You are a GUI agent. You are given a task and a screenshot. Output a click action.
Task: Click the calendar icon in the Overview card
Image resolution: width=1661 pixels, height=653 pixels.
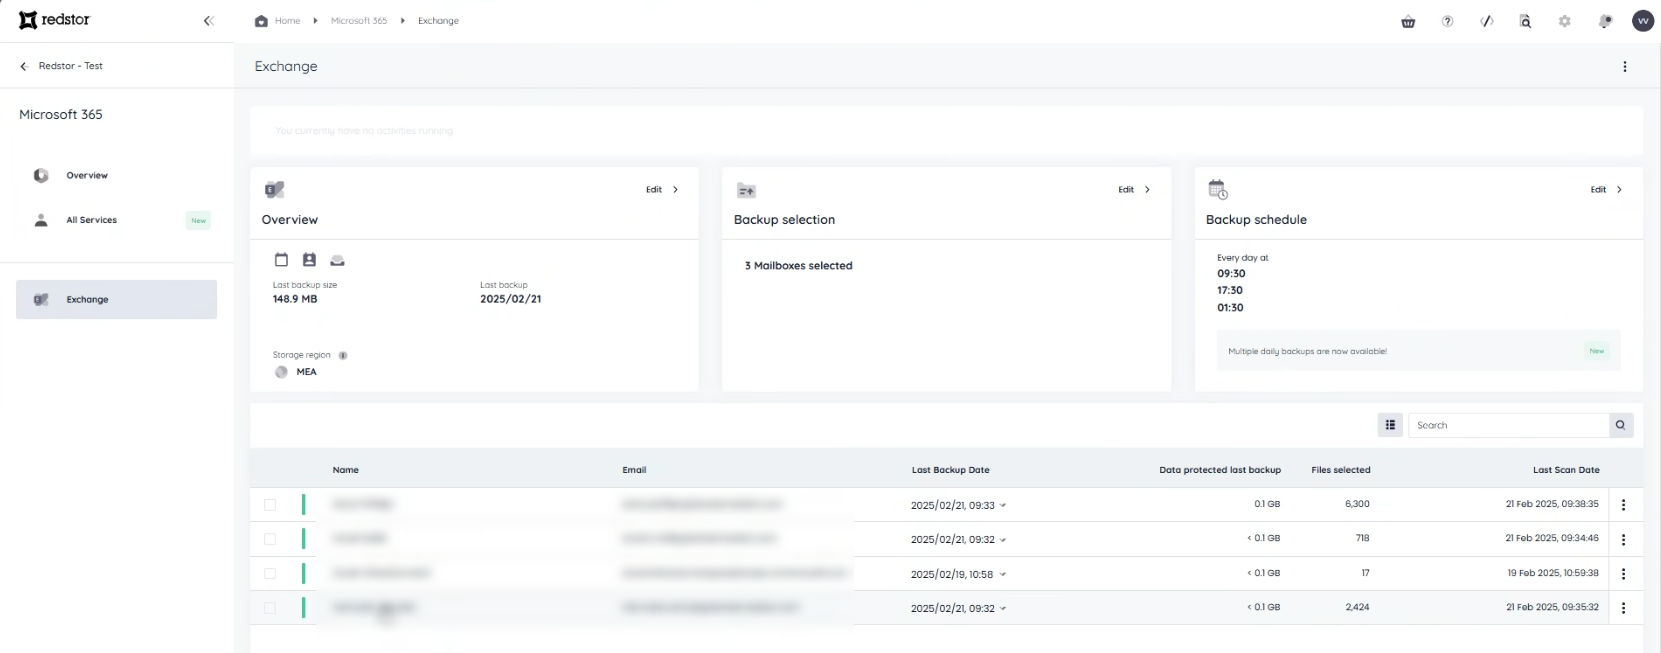281,260
